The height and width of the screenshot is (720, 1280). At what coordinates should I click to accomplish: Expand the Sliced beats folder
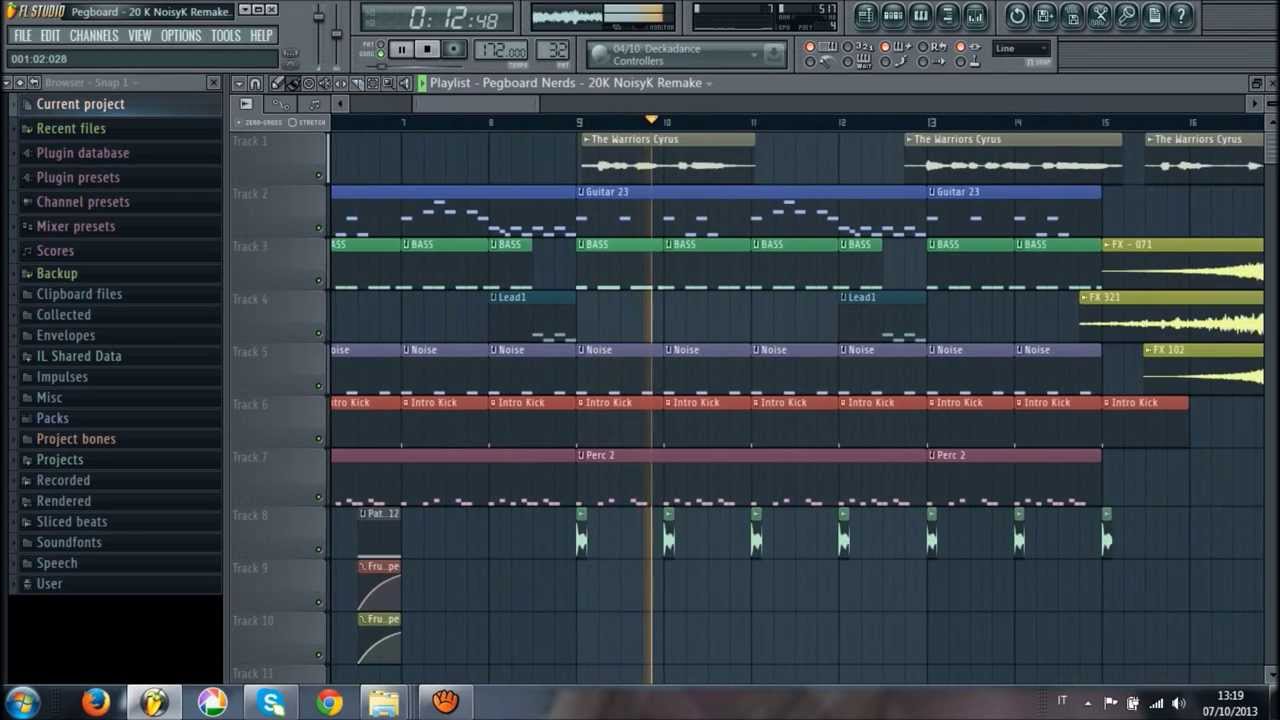pos(71,522)
